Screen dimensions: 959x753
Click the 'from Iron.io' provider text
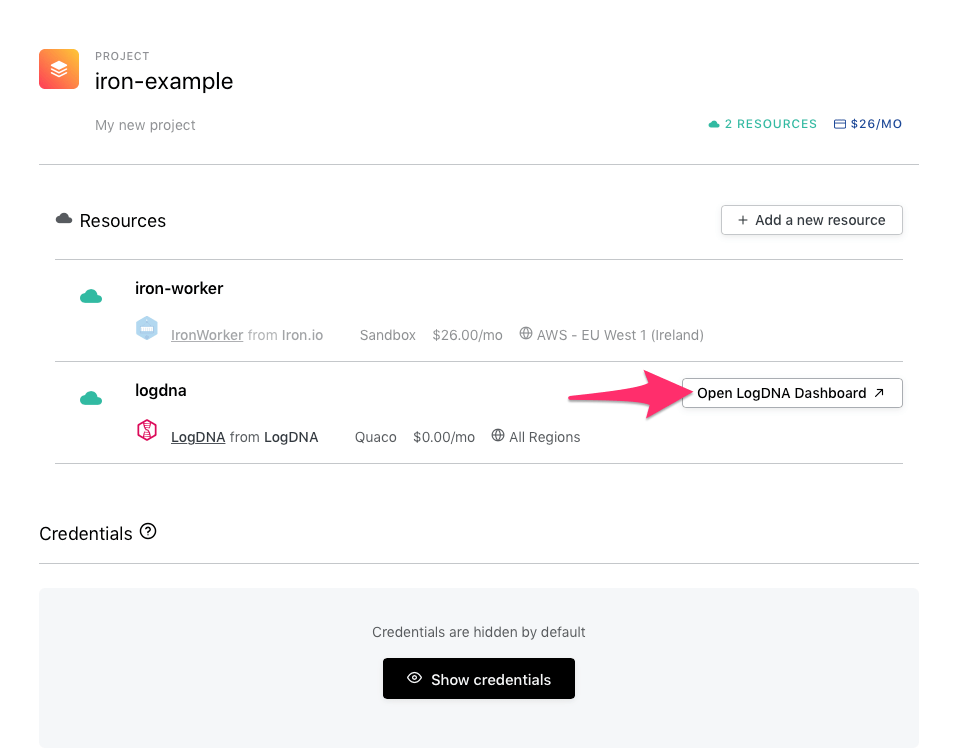(285, 335)
